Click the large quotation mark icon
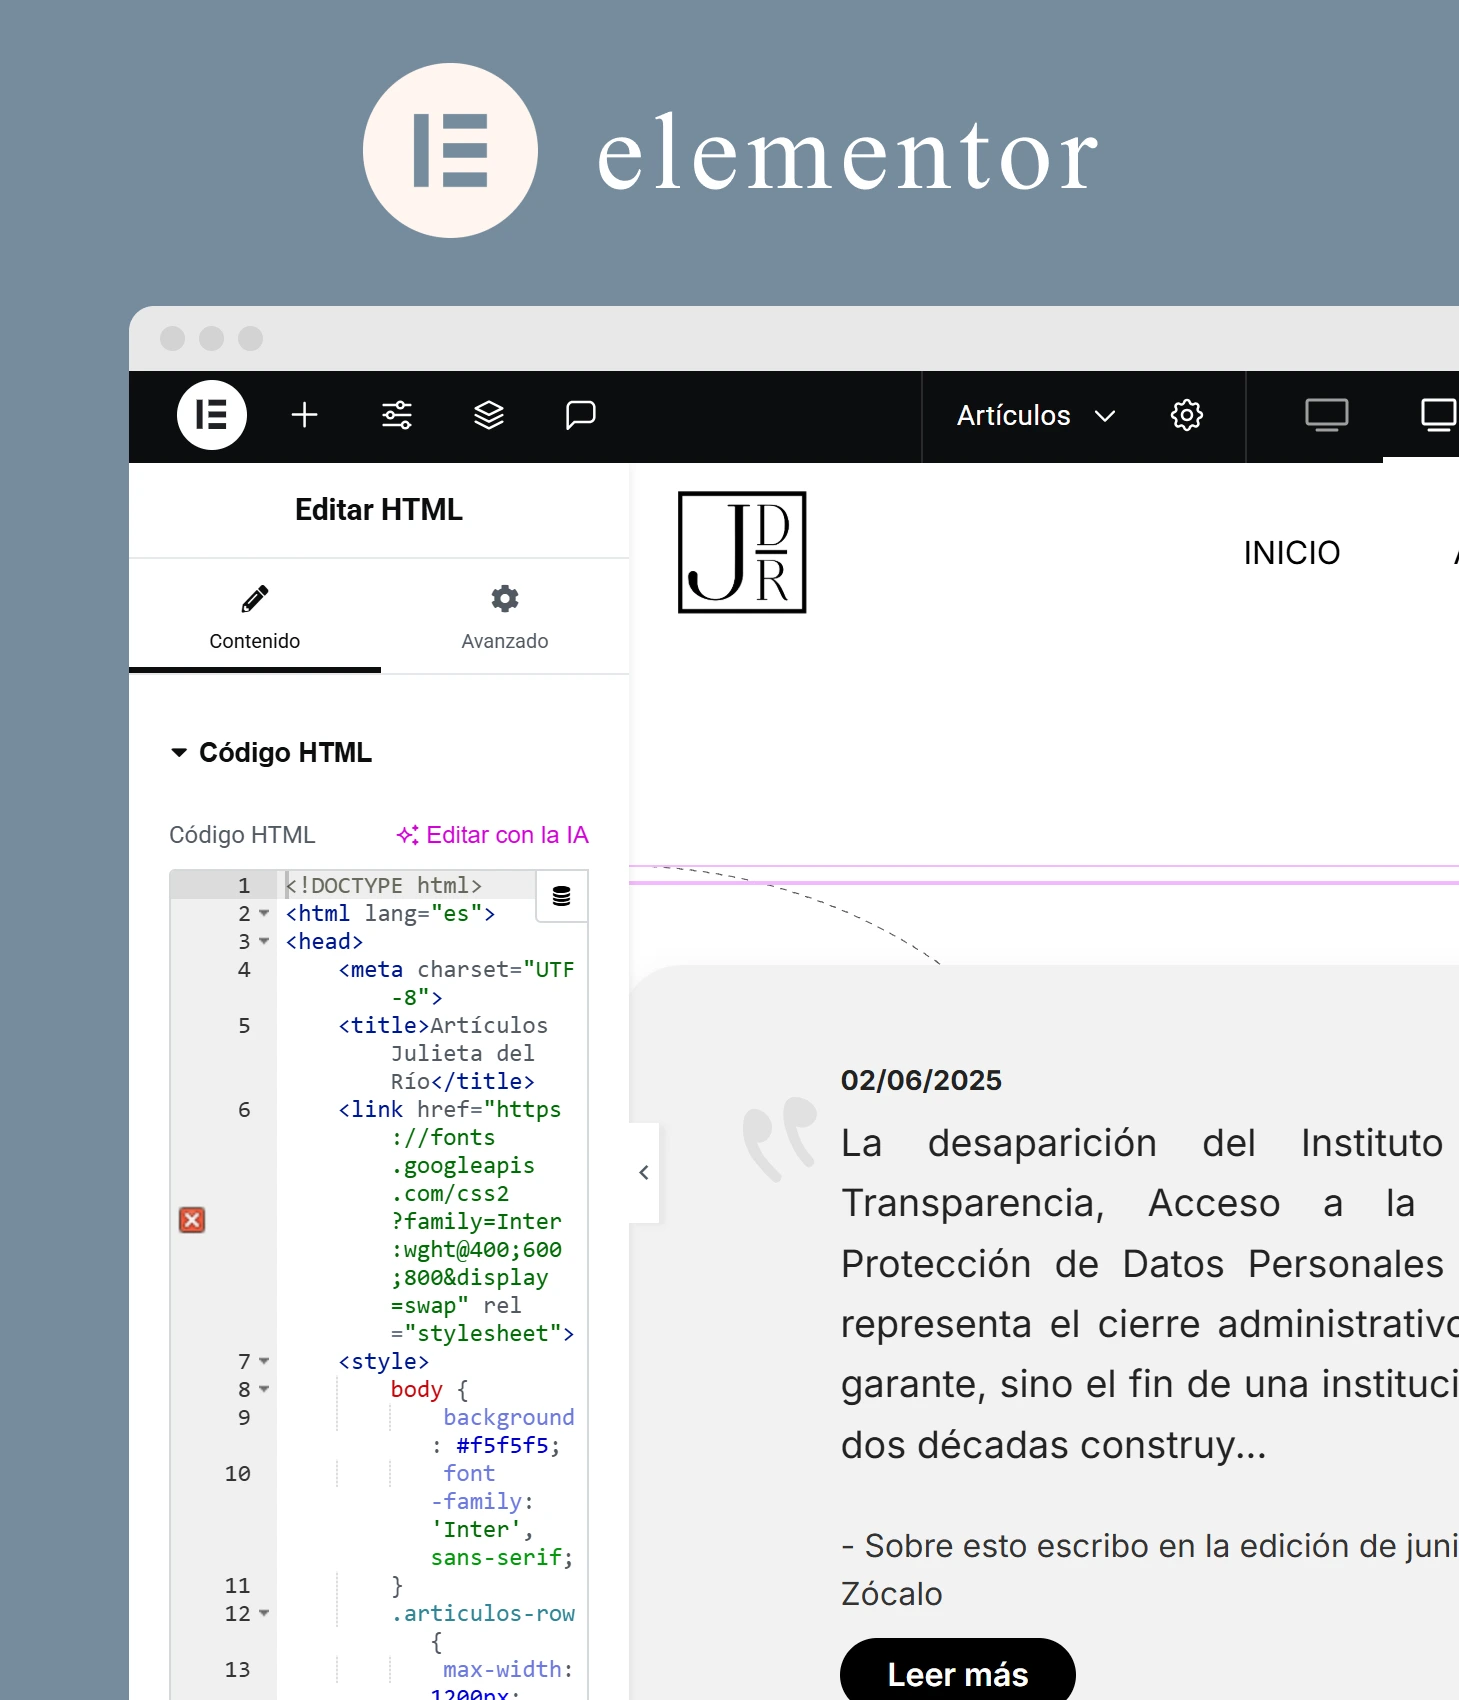The width and height of the screenshot is (1459, 1700). point(780,1139)
